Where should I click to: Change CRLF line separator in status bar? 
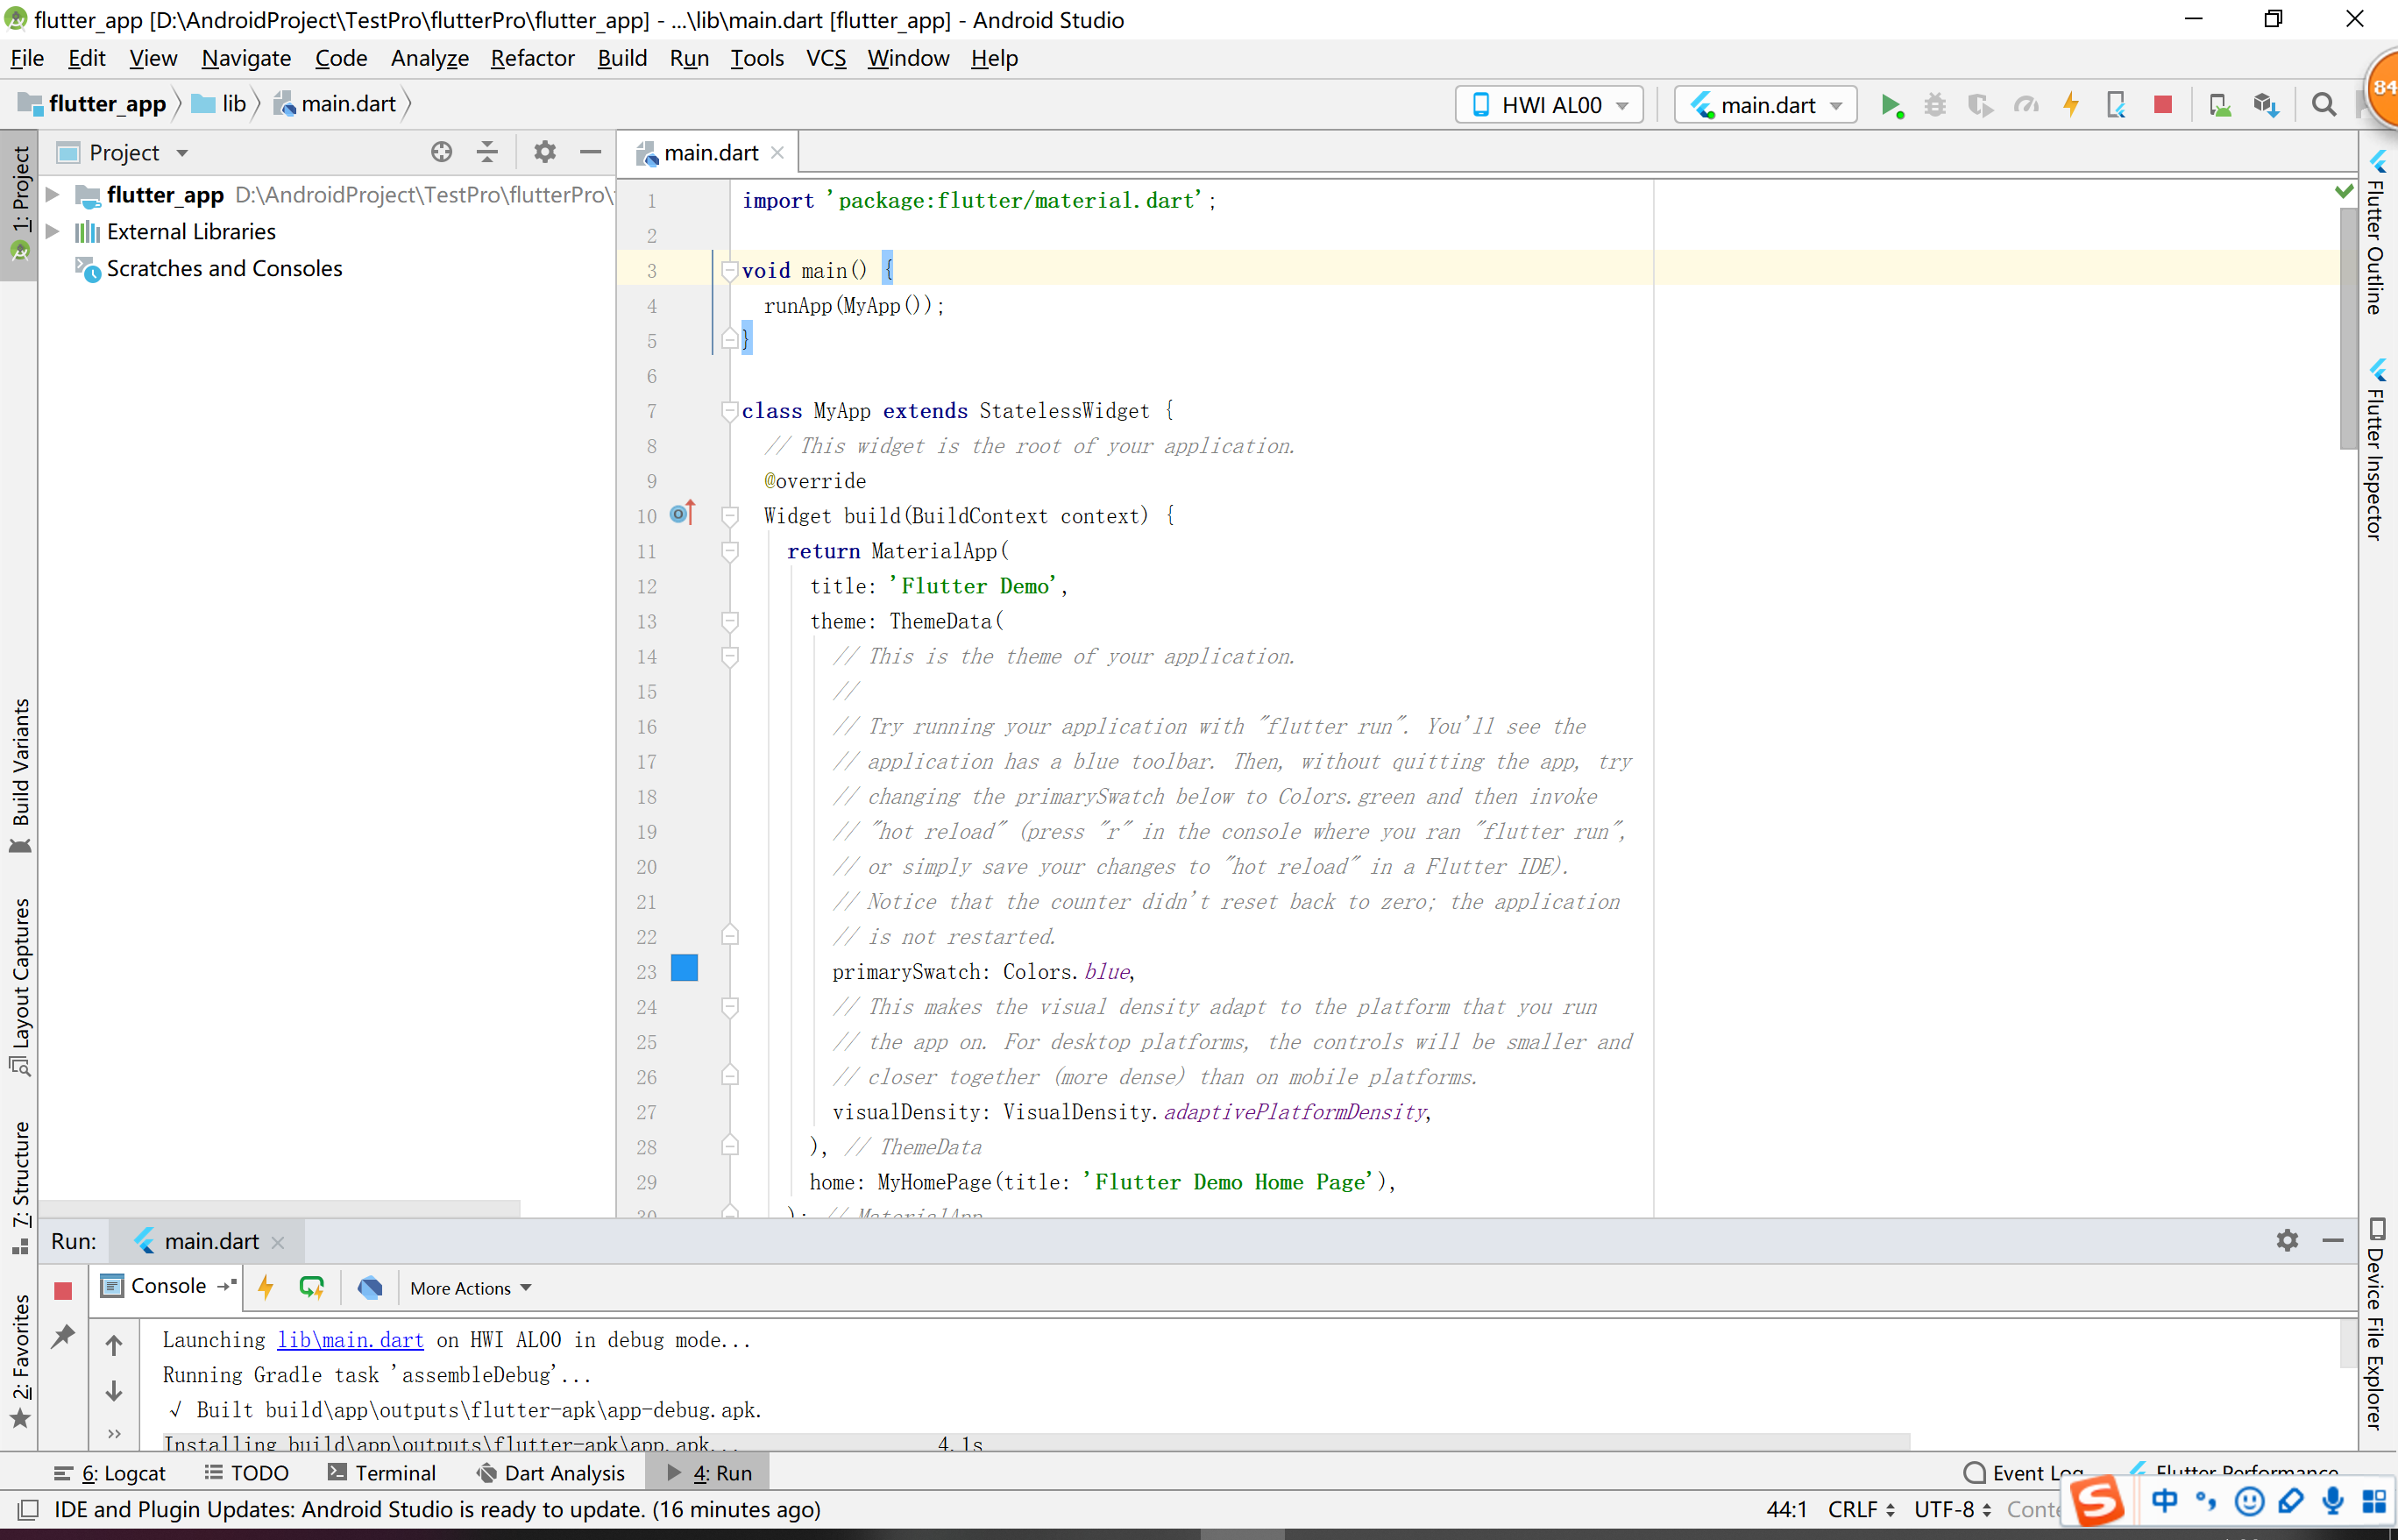pyautogui.click(x=1861, y=1509)
